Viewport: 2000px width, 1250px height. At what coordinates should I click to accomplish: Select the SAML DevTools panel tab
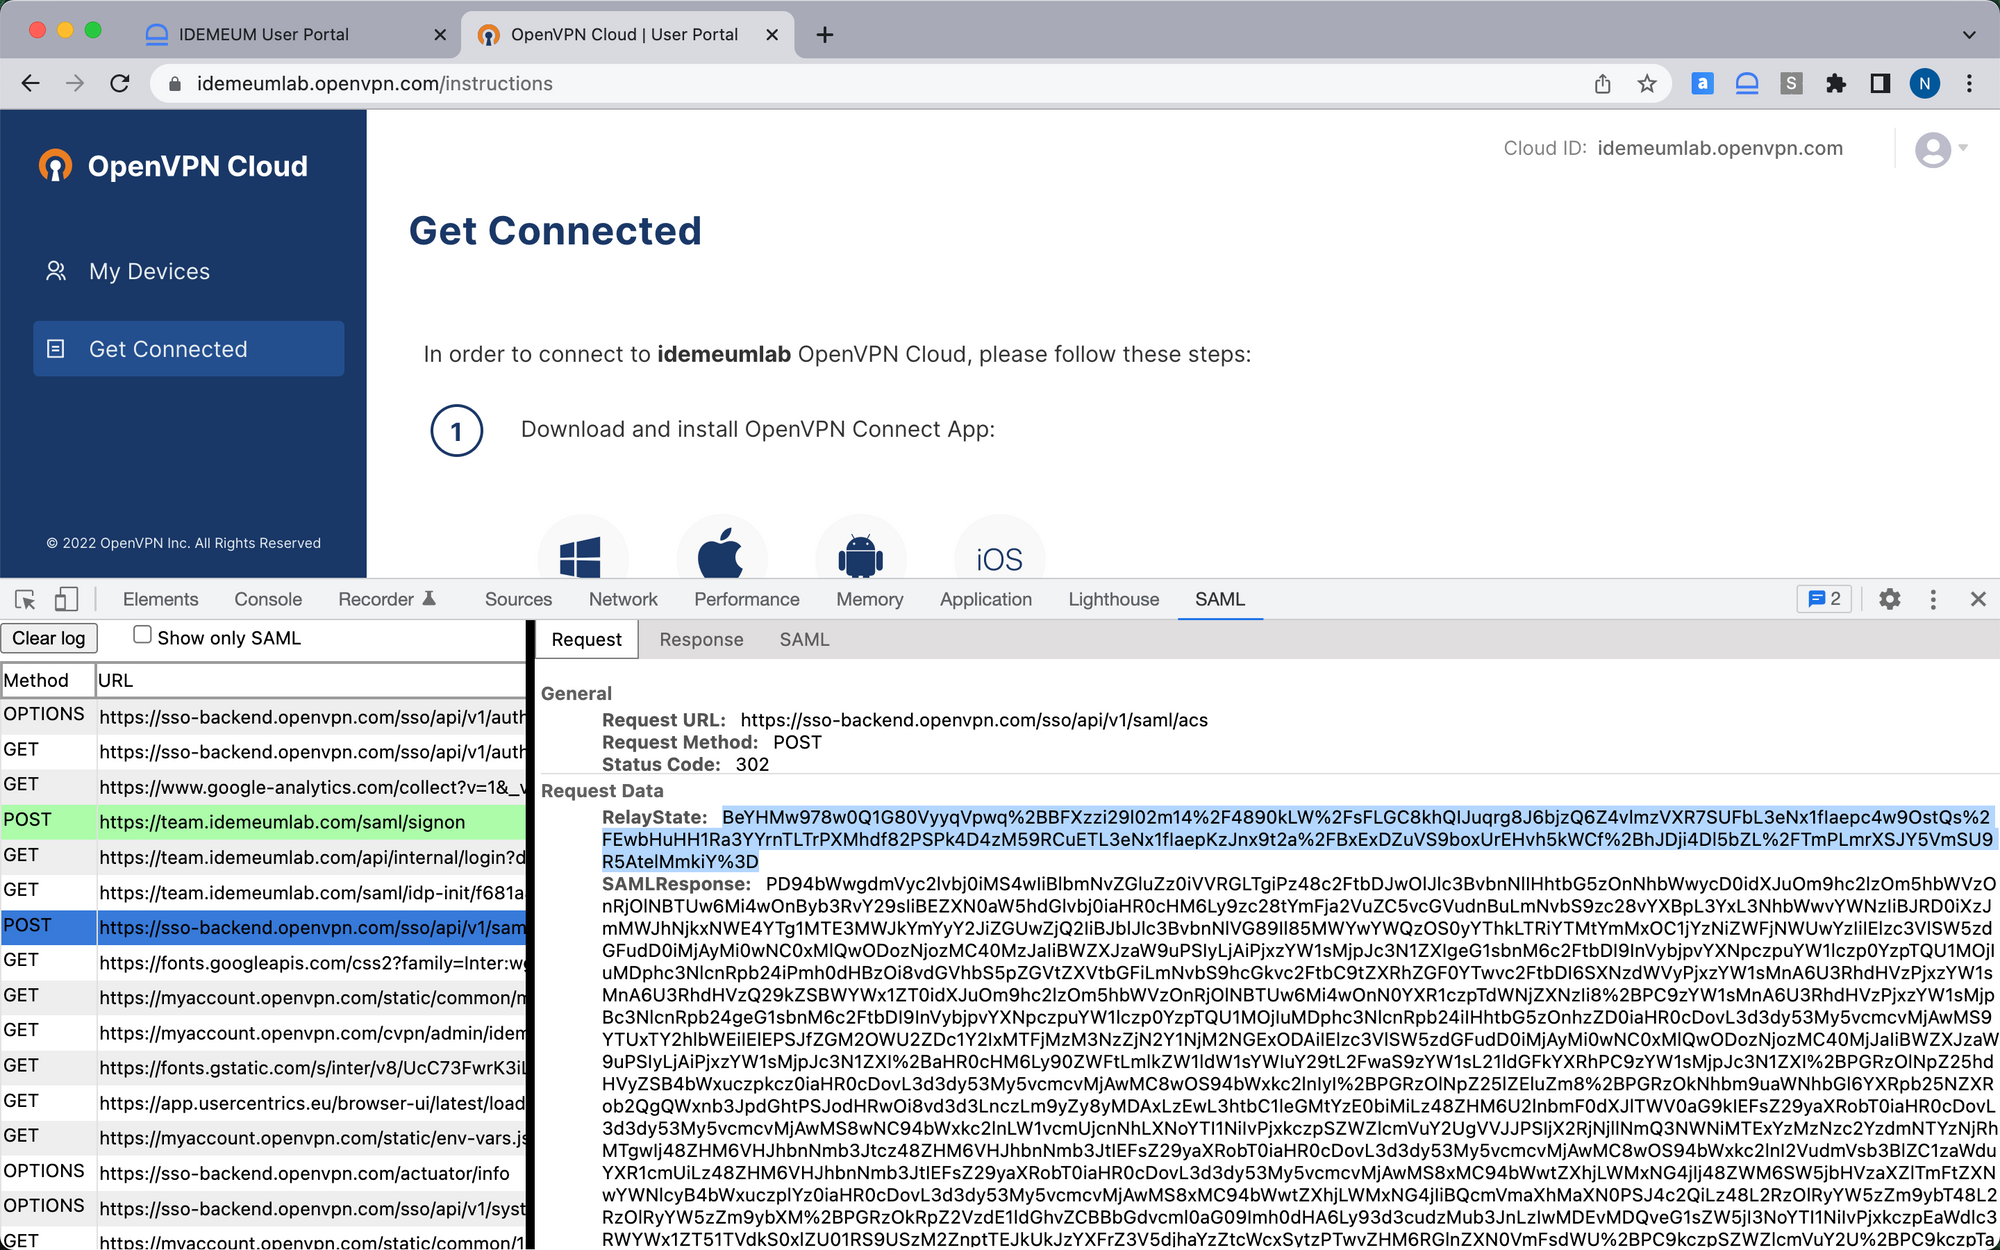coord(1220,599)
